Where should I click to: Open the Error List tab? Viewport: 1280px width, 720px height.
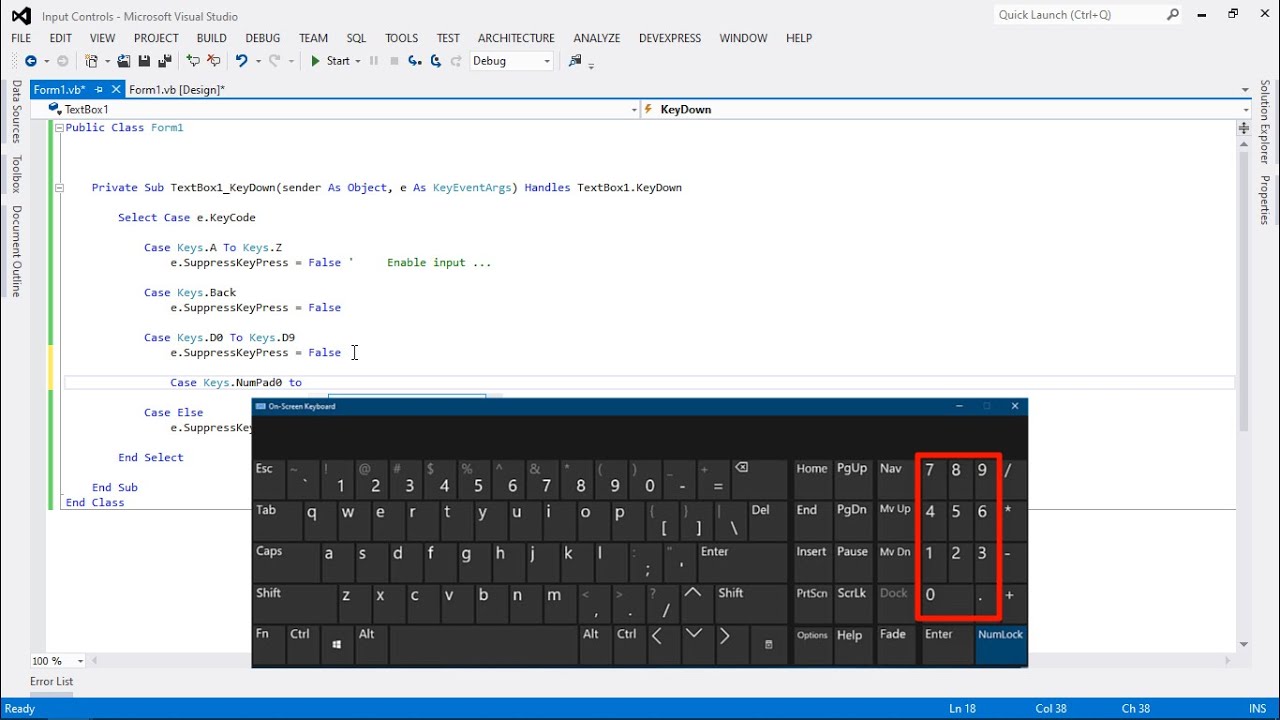click(51, 681)
